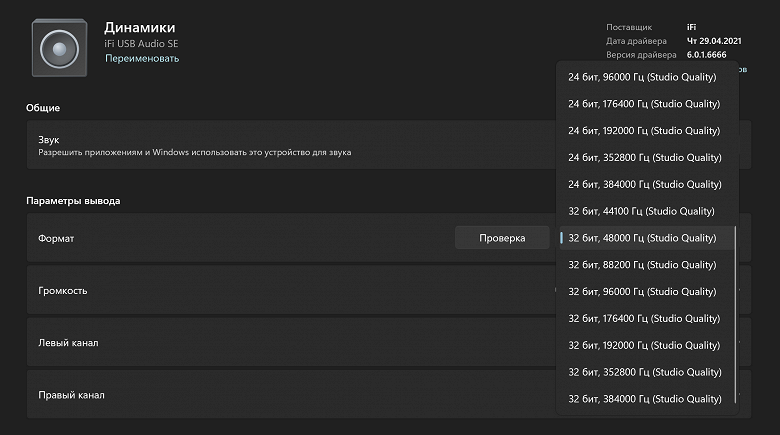Click the format list scrollbar

pos(737,310)
